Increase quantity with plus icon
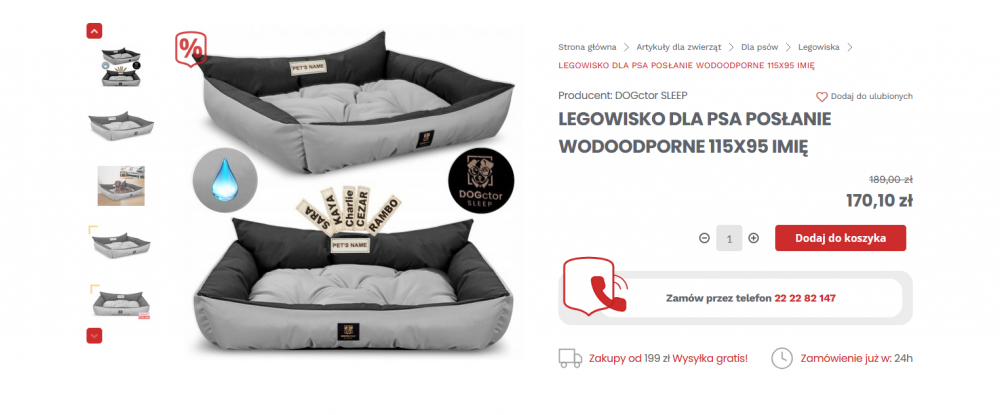The height and width of the screenshot is (415, 1000). (753, 238)
